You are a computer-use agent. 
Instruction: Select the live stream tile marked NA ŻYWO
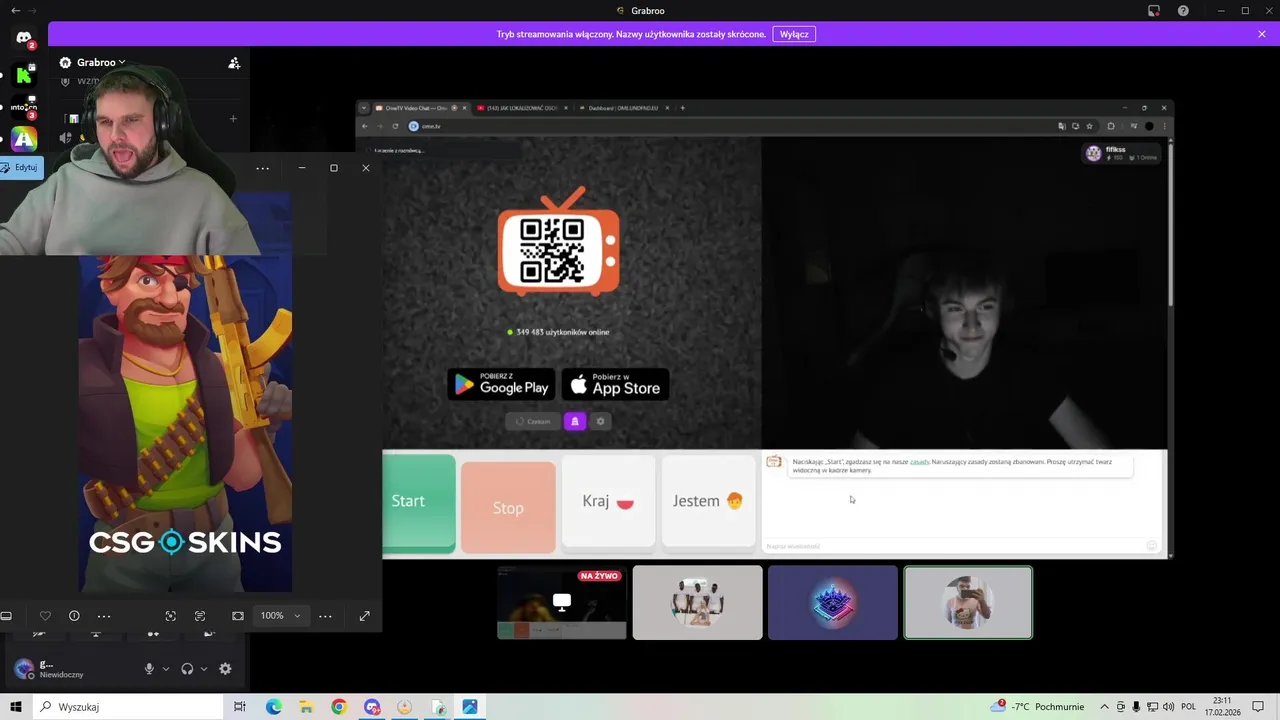[x=562, y=603]
